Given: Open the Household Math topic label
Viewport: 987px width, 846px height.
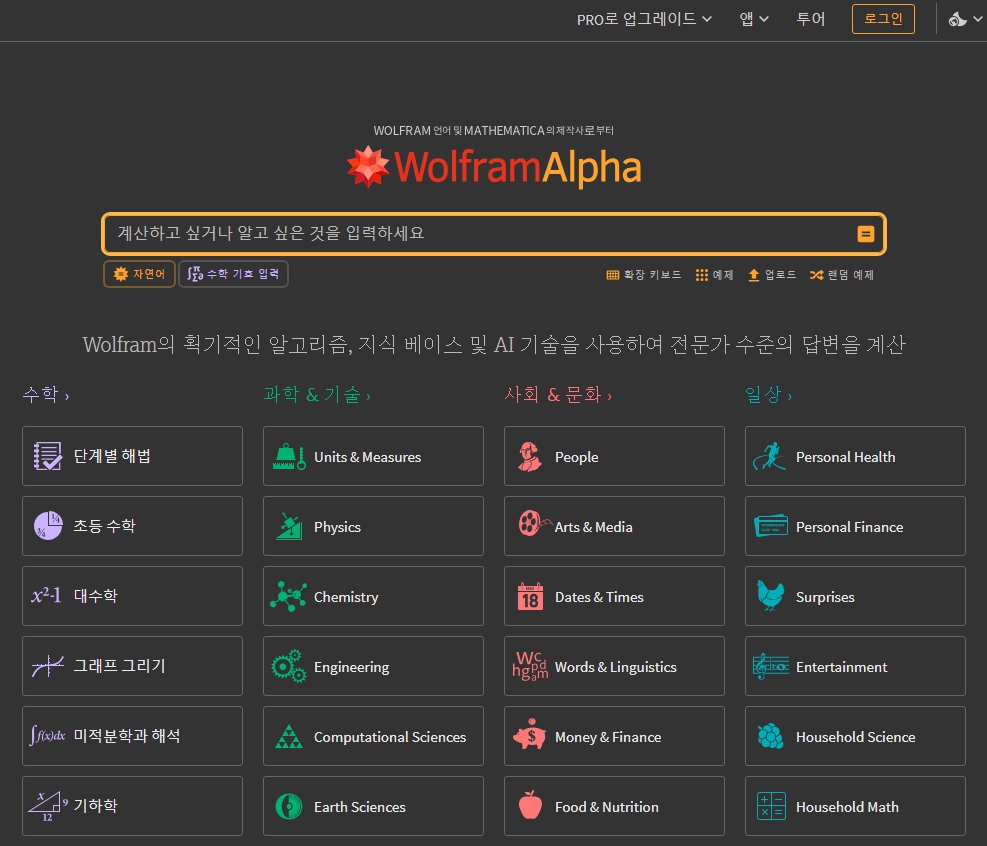Looking at the screenshot, I should [847, 807].
